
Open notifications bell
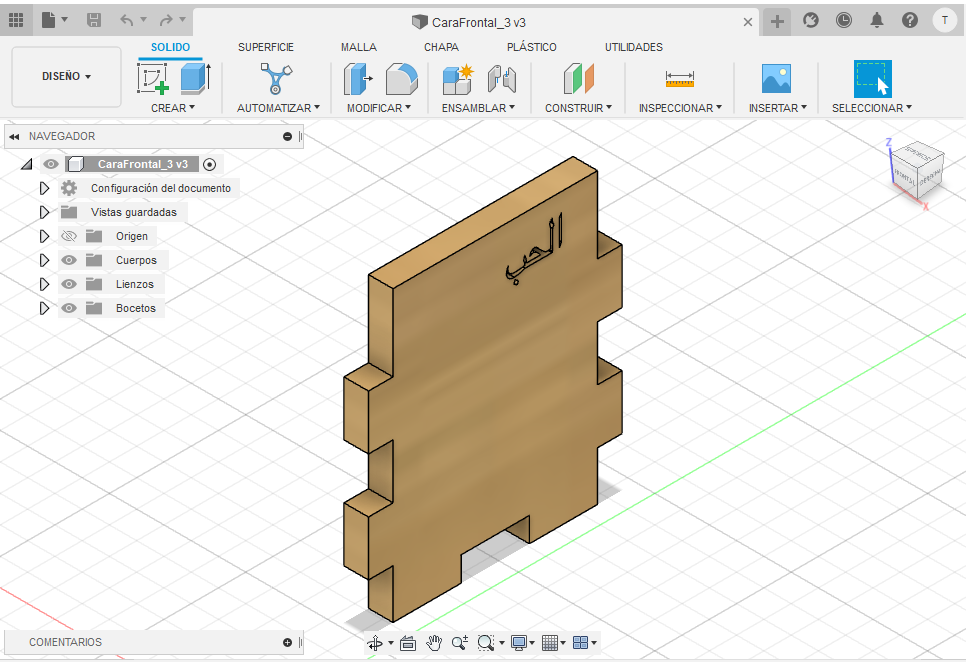tap(876, 20)
